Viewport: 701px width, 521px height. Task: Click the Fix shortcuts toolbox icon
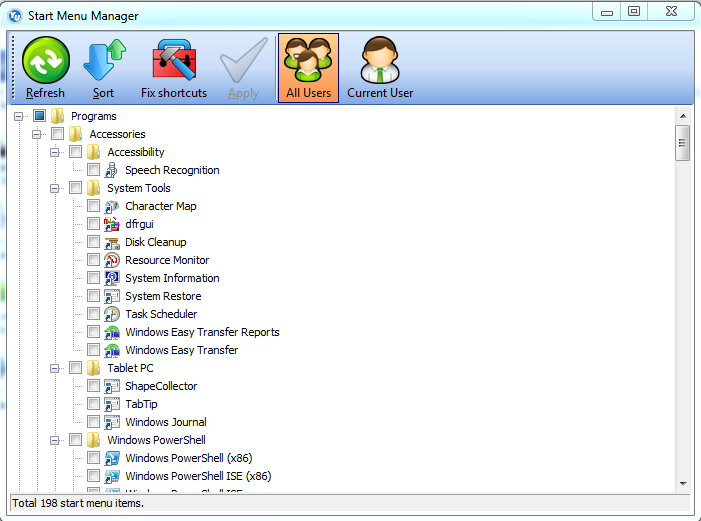pos(174,60)
